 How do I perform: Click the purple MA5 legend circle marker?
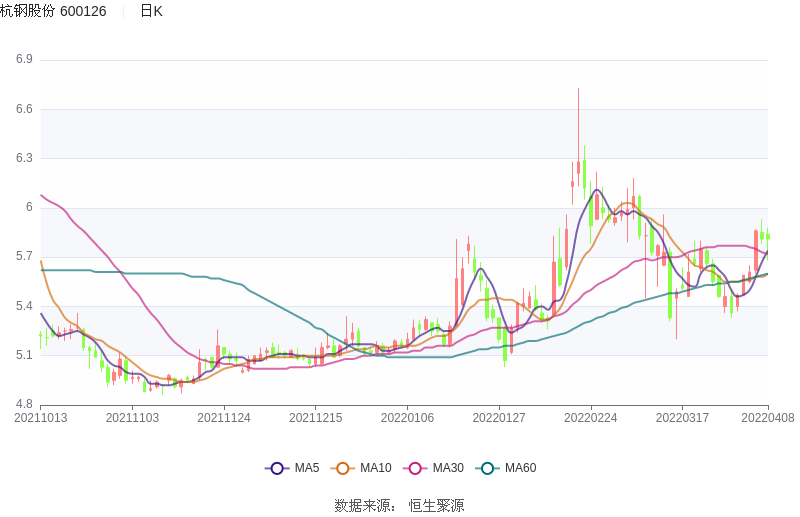coord(277,468)
